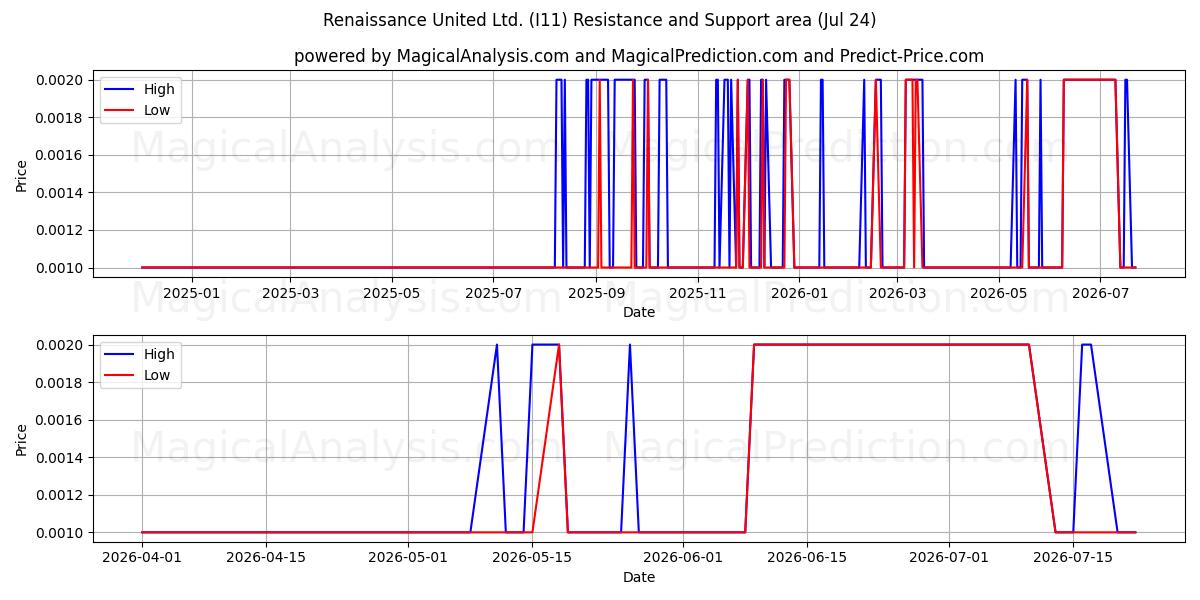This screenshot has width=1200, height=600.
Task: Click the '2025-03' tick on the upper chart
Action: click(290, 293)
